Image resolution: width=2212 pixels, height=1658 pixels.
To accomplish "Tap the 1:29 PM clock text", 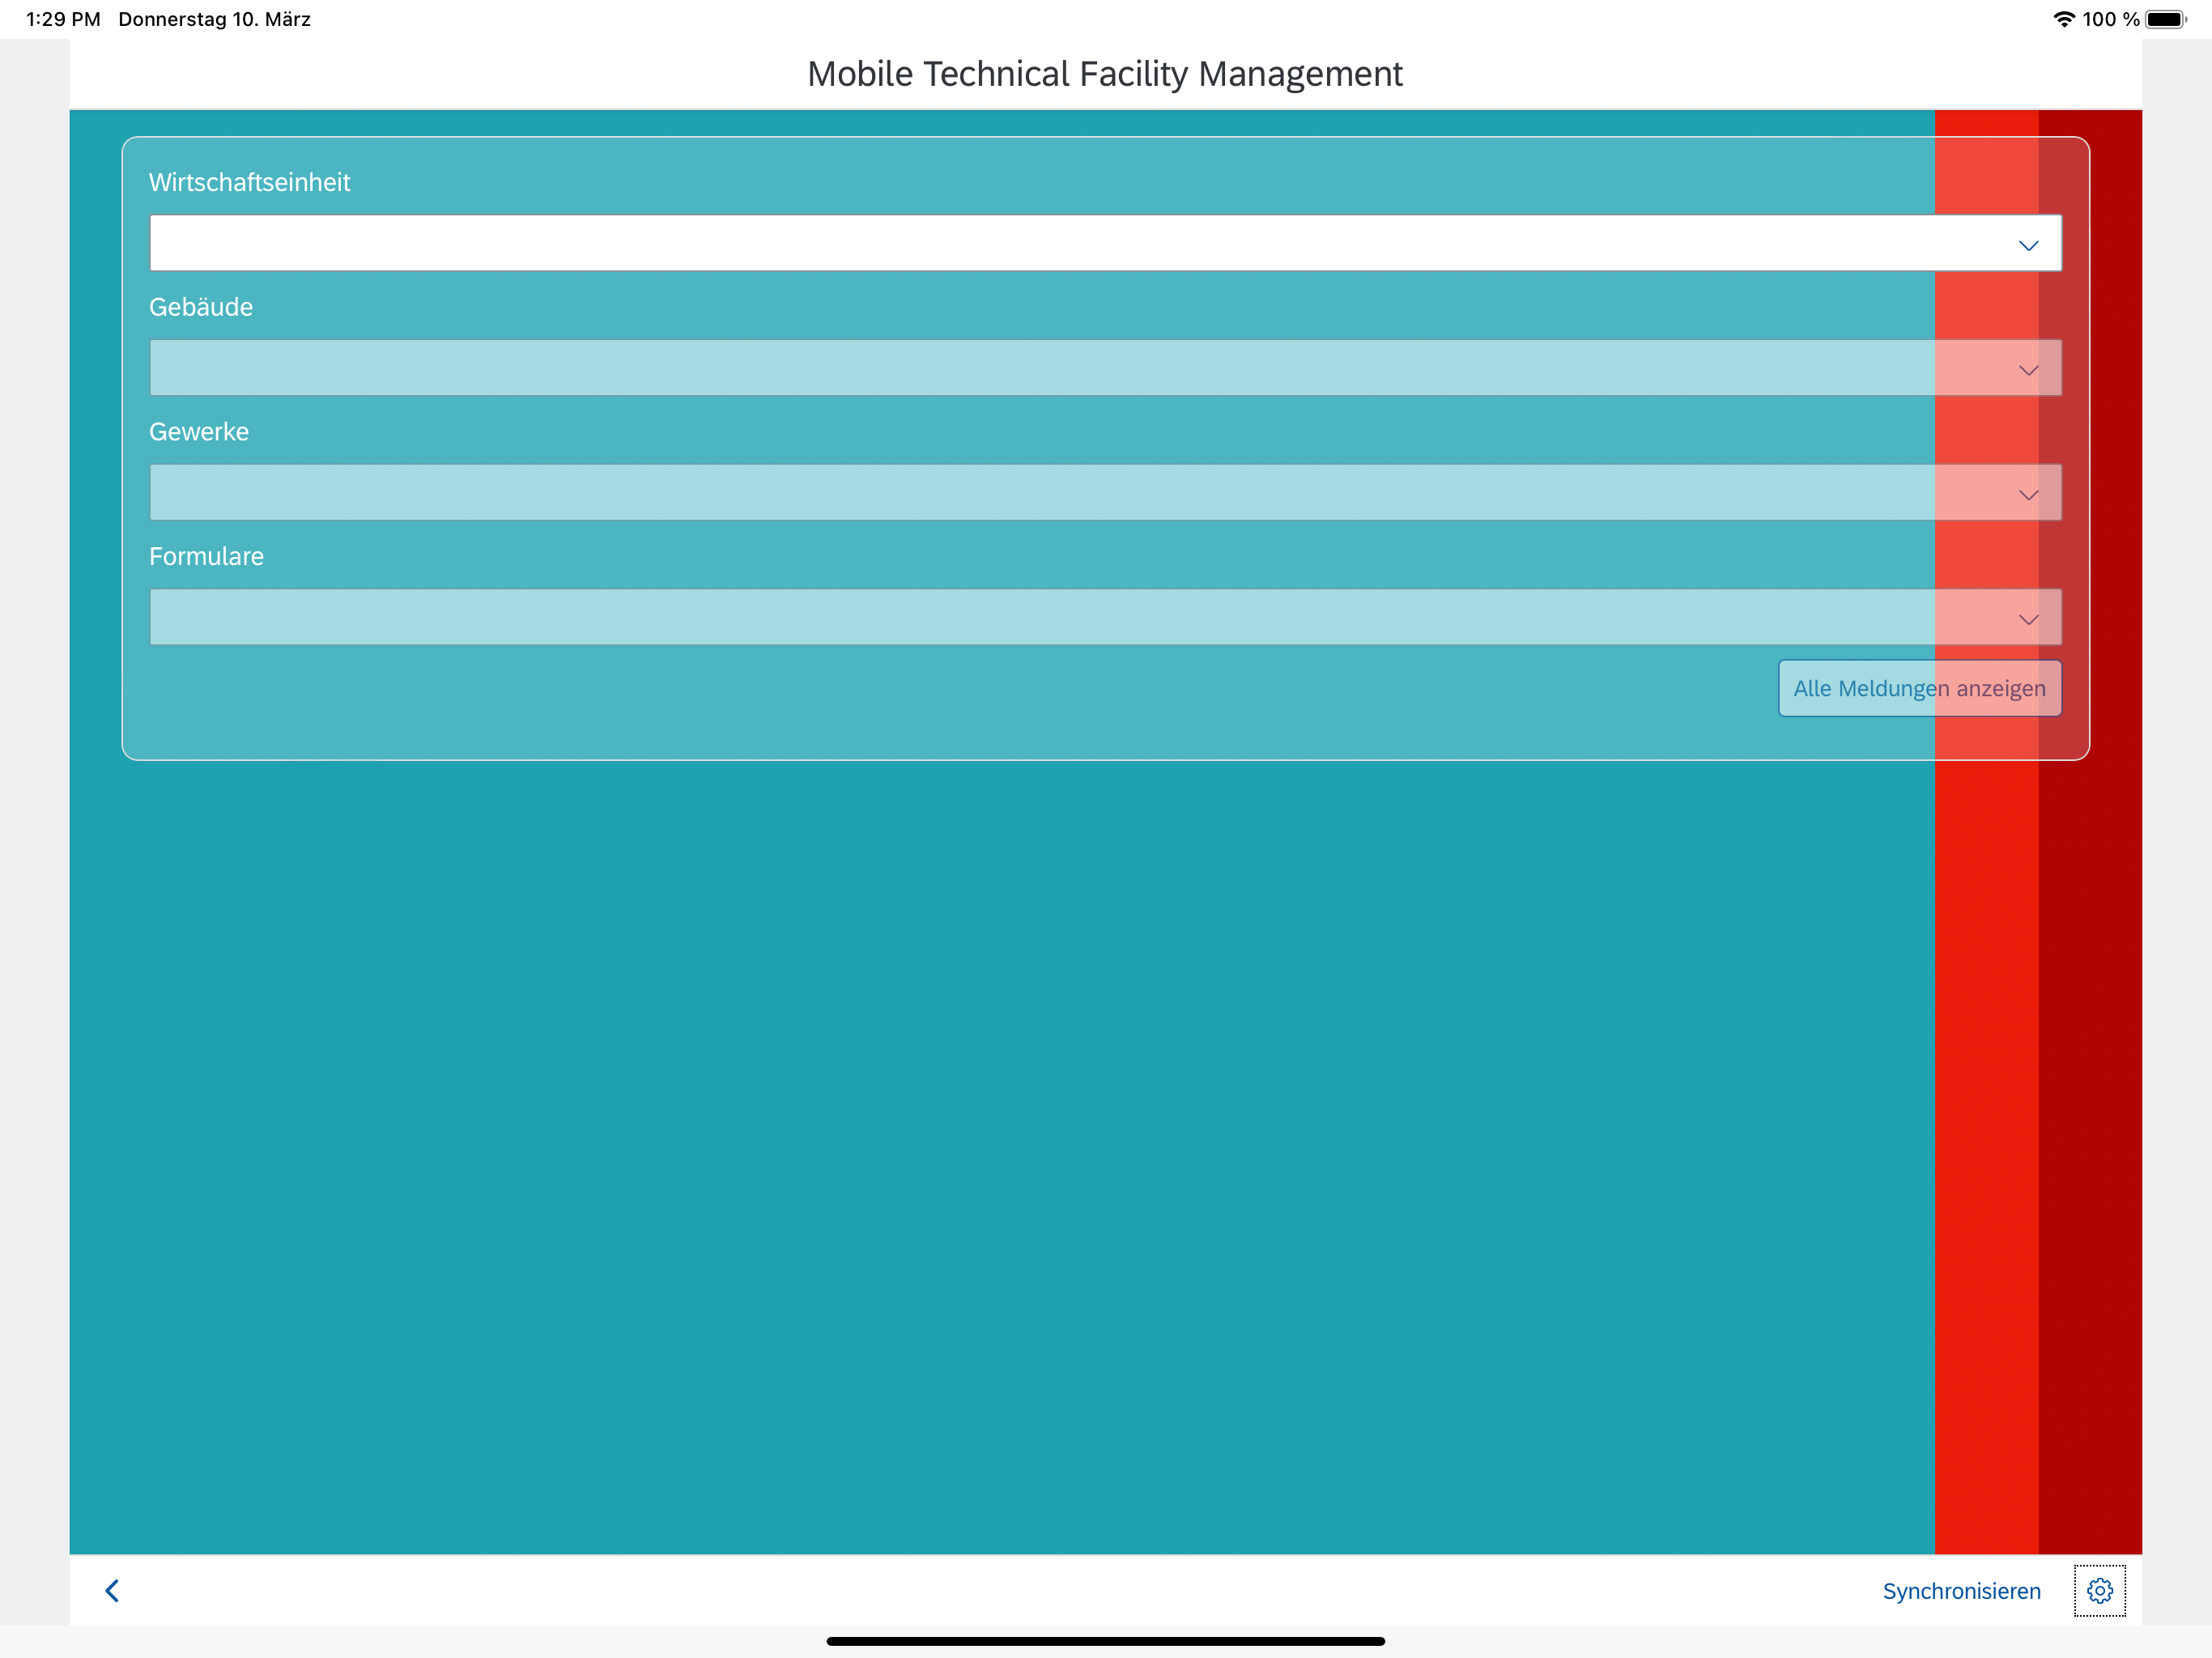I will [x=63, y=19].
